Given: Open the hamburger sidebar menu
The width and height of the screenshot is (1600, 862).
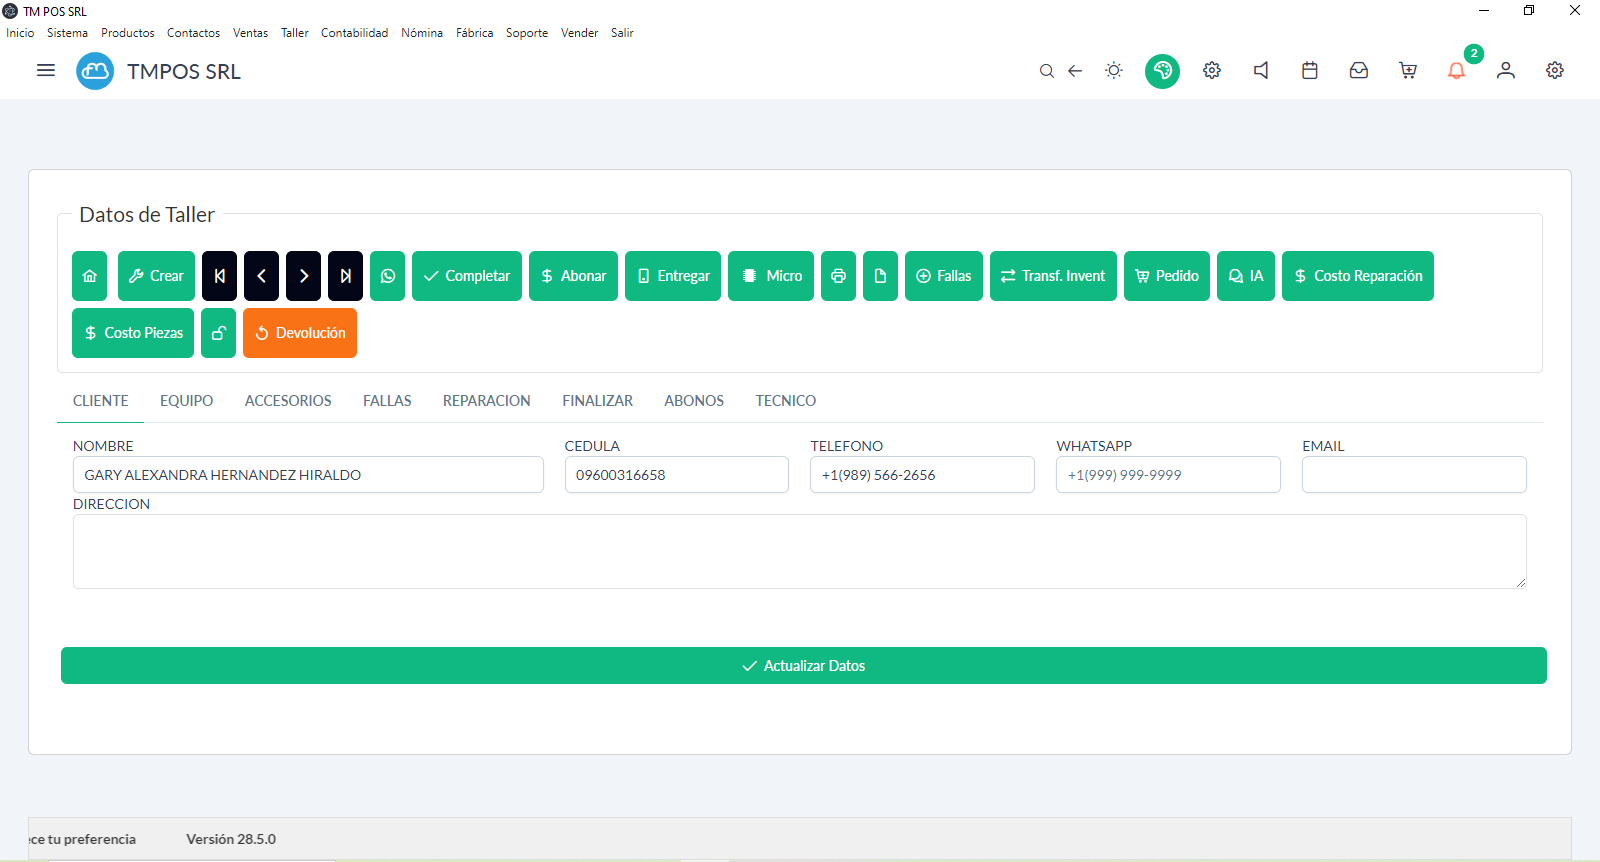Looking at the screenshot, I should (46, 70).
